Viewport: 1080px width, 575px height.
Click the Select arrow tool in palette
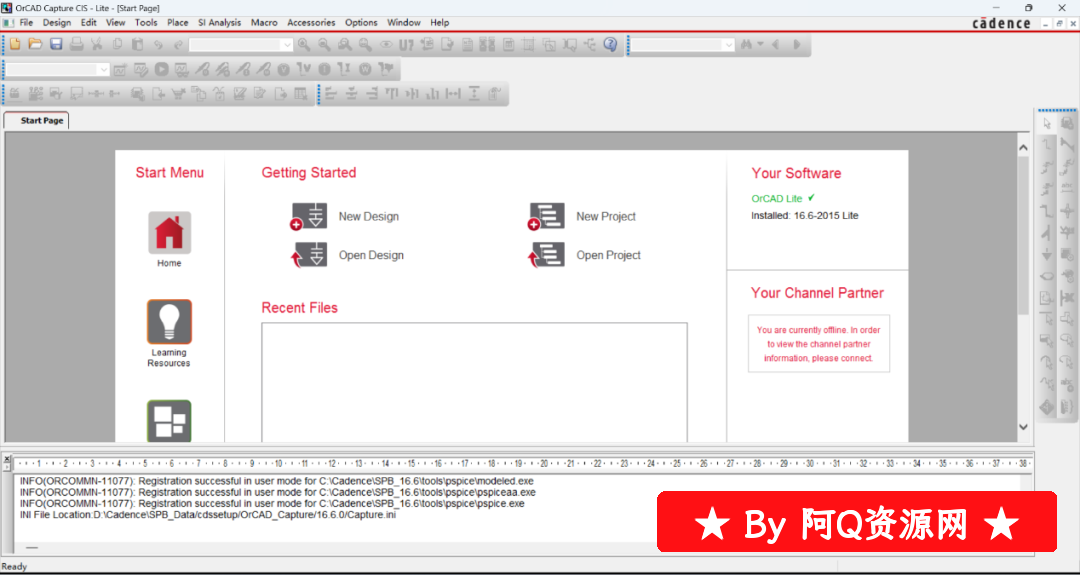(x=1047, y=124)
